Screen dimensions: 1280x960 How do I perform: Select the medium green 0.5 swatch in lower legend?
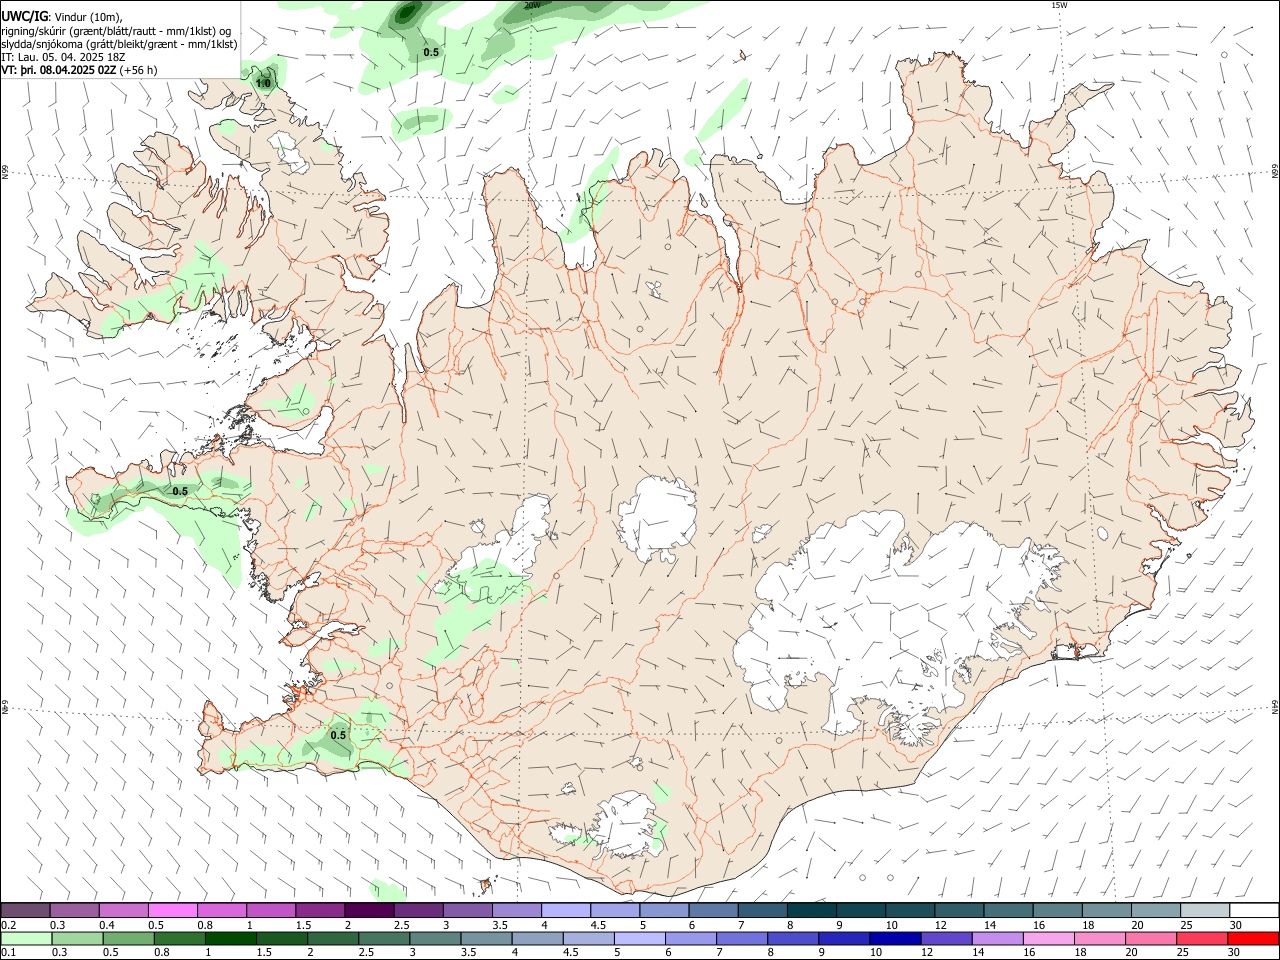pyautogui.click(x=128, y=938)
